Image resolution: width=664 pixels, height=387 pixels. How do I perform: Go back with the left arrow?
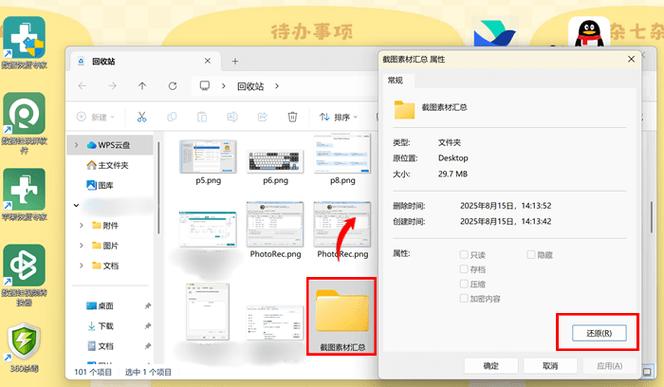click(x=83, y=86)
